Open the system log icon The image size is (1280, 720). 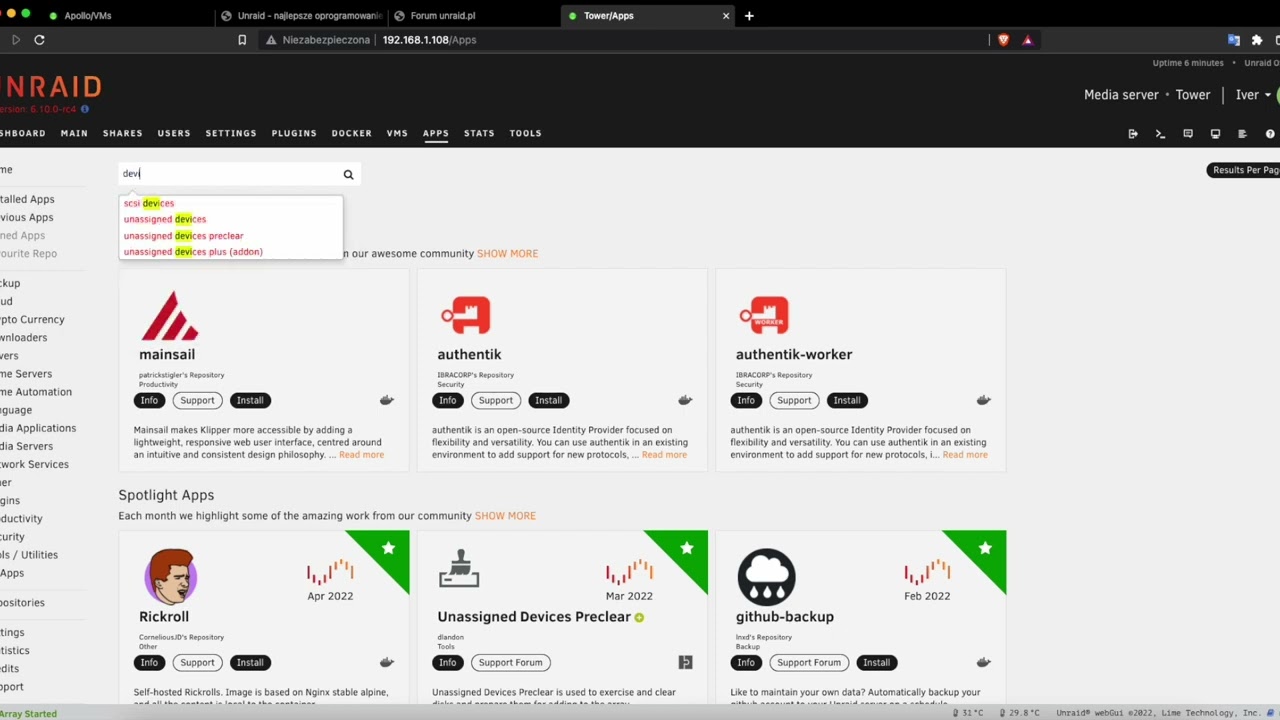[1242, 134]
